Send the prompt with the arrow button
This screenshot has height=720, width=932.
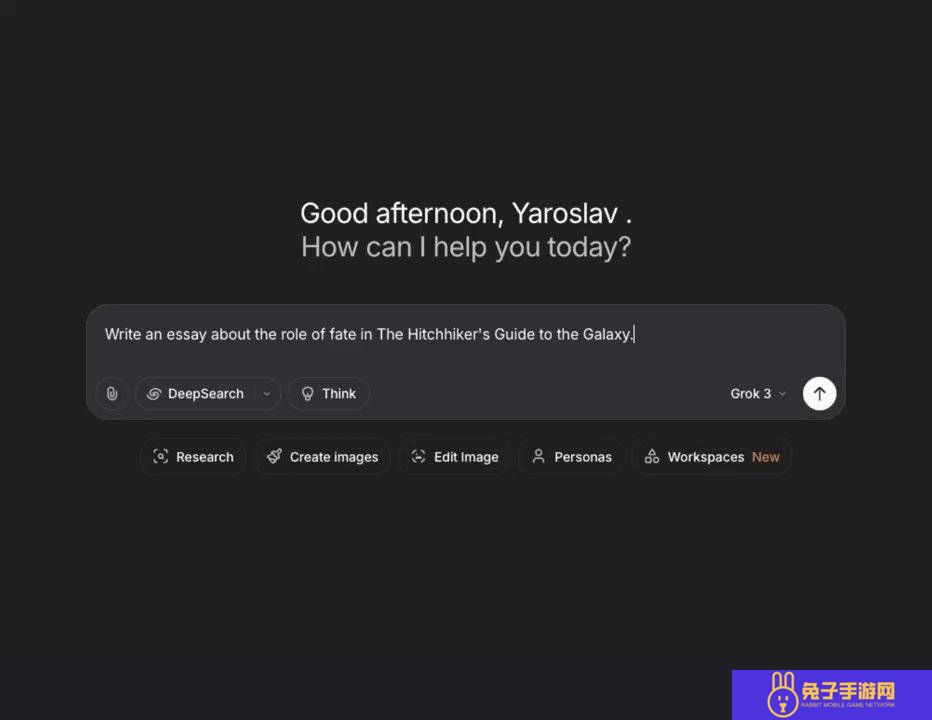(819, 394)
